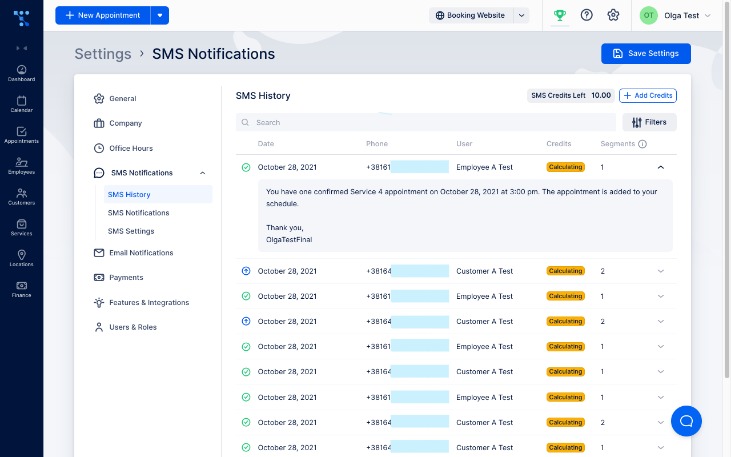Open the Locations sidebar icon
Screen dimensions: 731x457
point(21,258)
